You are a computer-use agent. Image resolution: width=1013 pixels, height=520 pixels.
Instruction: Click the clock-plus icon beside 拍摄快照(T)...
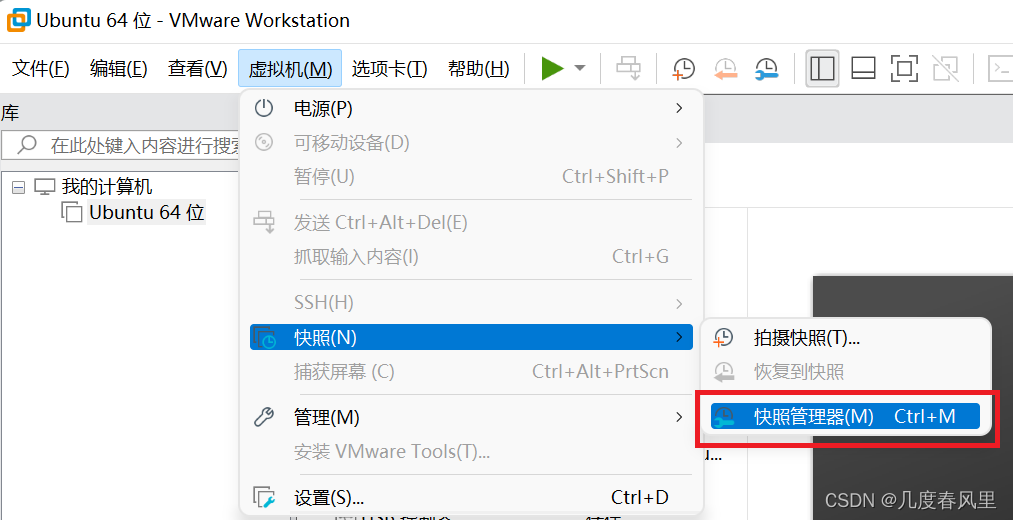point(724,337)
